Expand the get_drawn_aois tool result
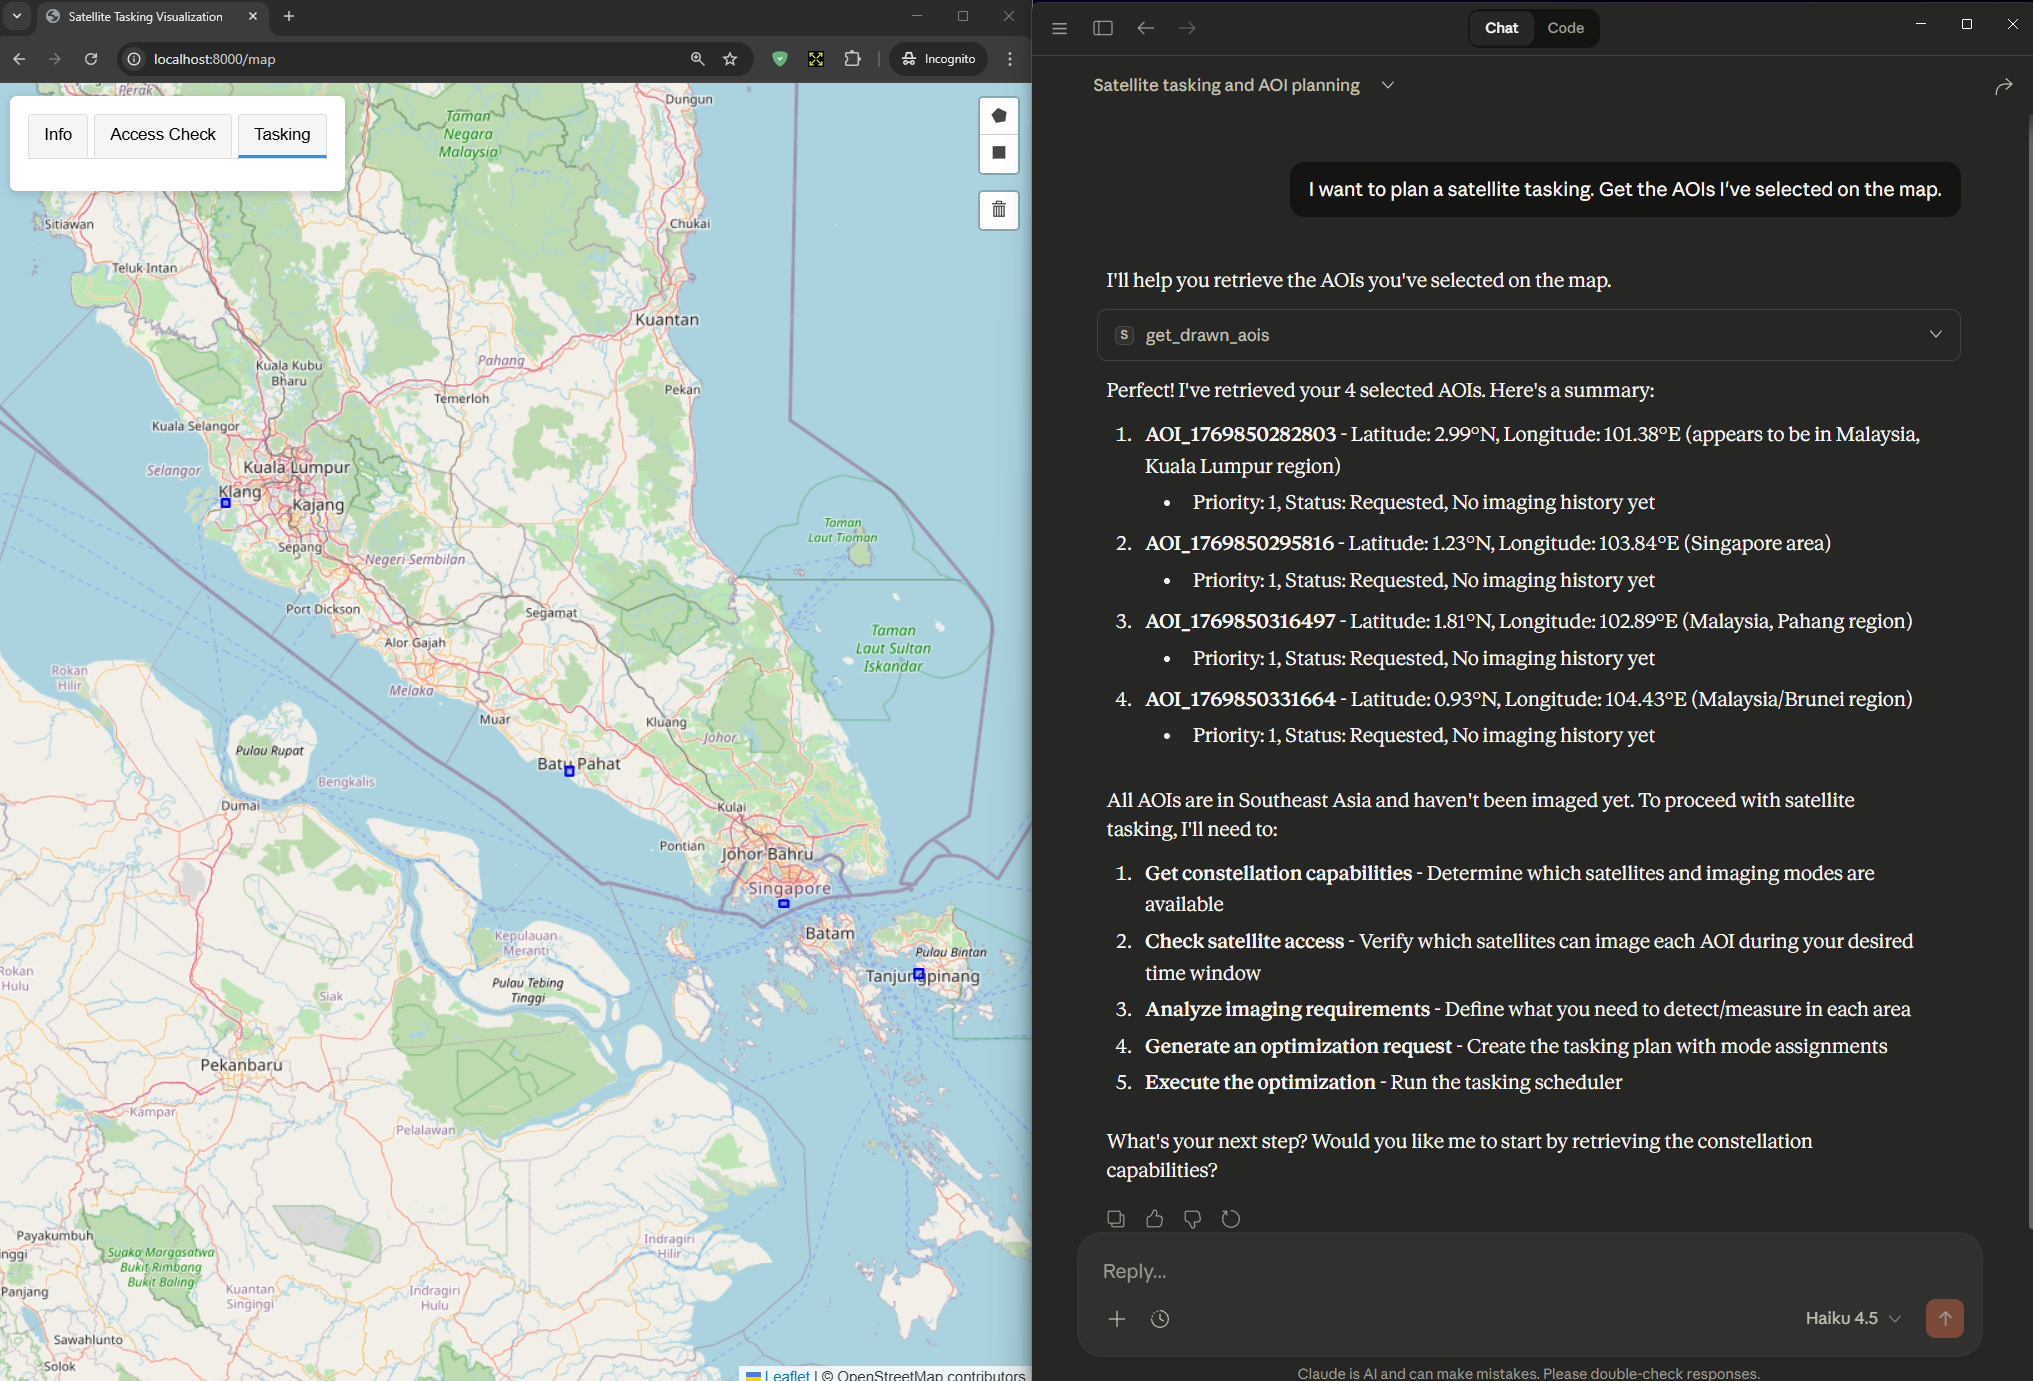 [1935, 334]
